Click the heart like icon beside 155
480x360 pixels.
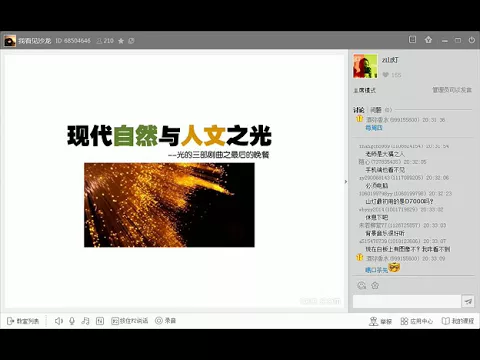[x=385, y=75]
